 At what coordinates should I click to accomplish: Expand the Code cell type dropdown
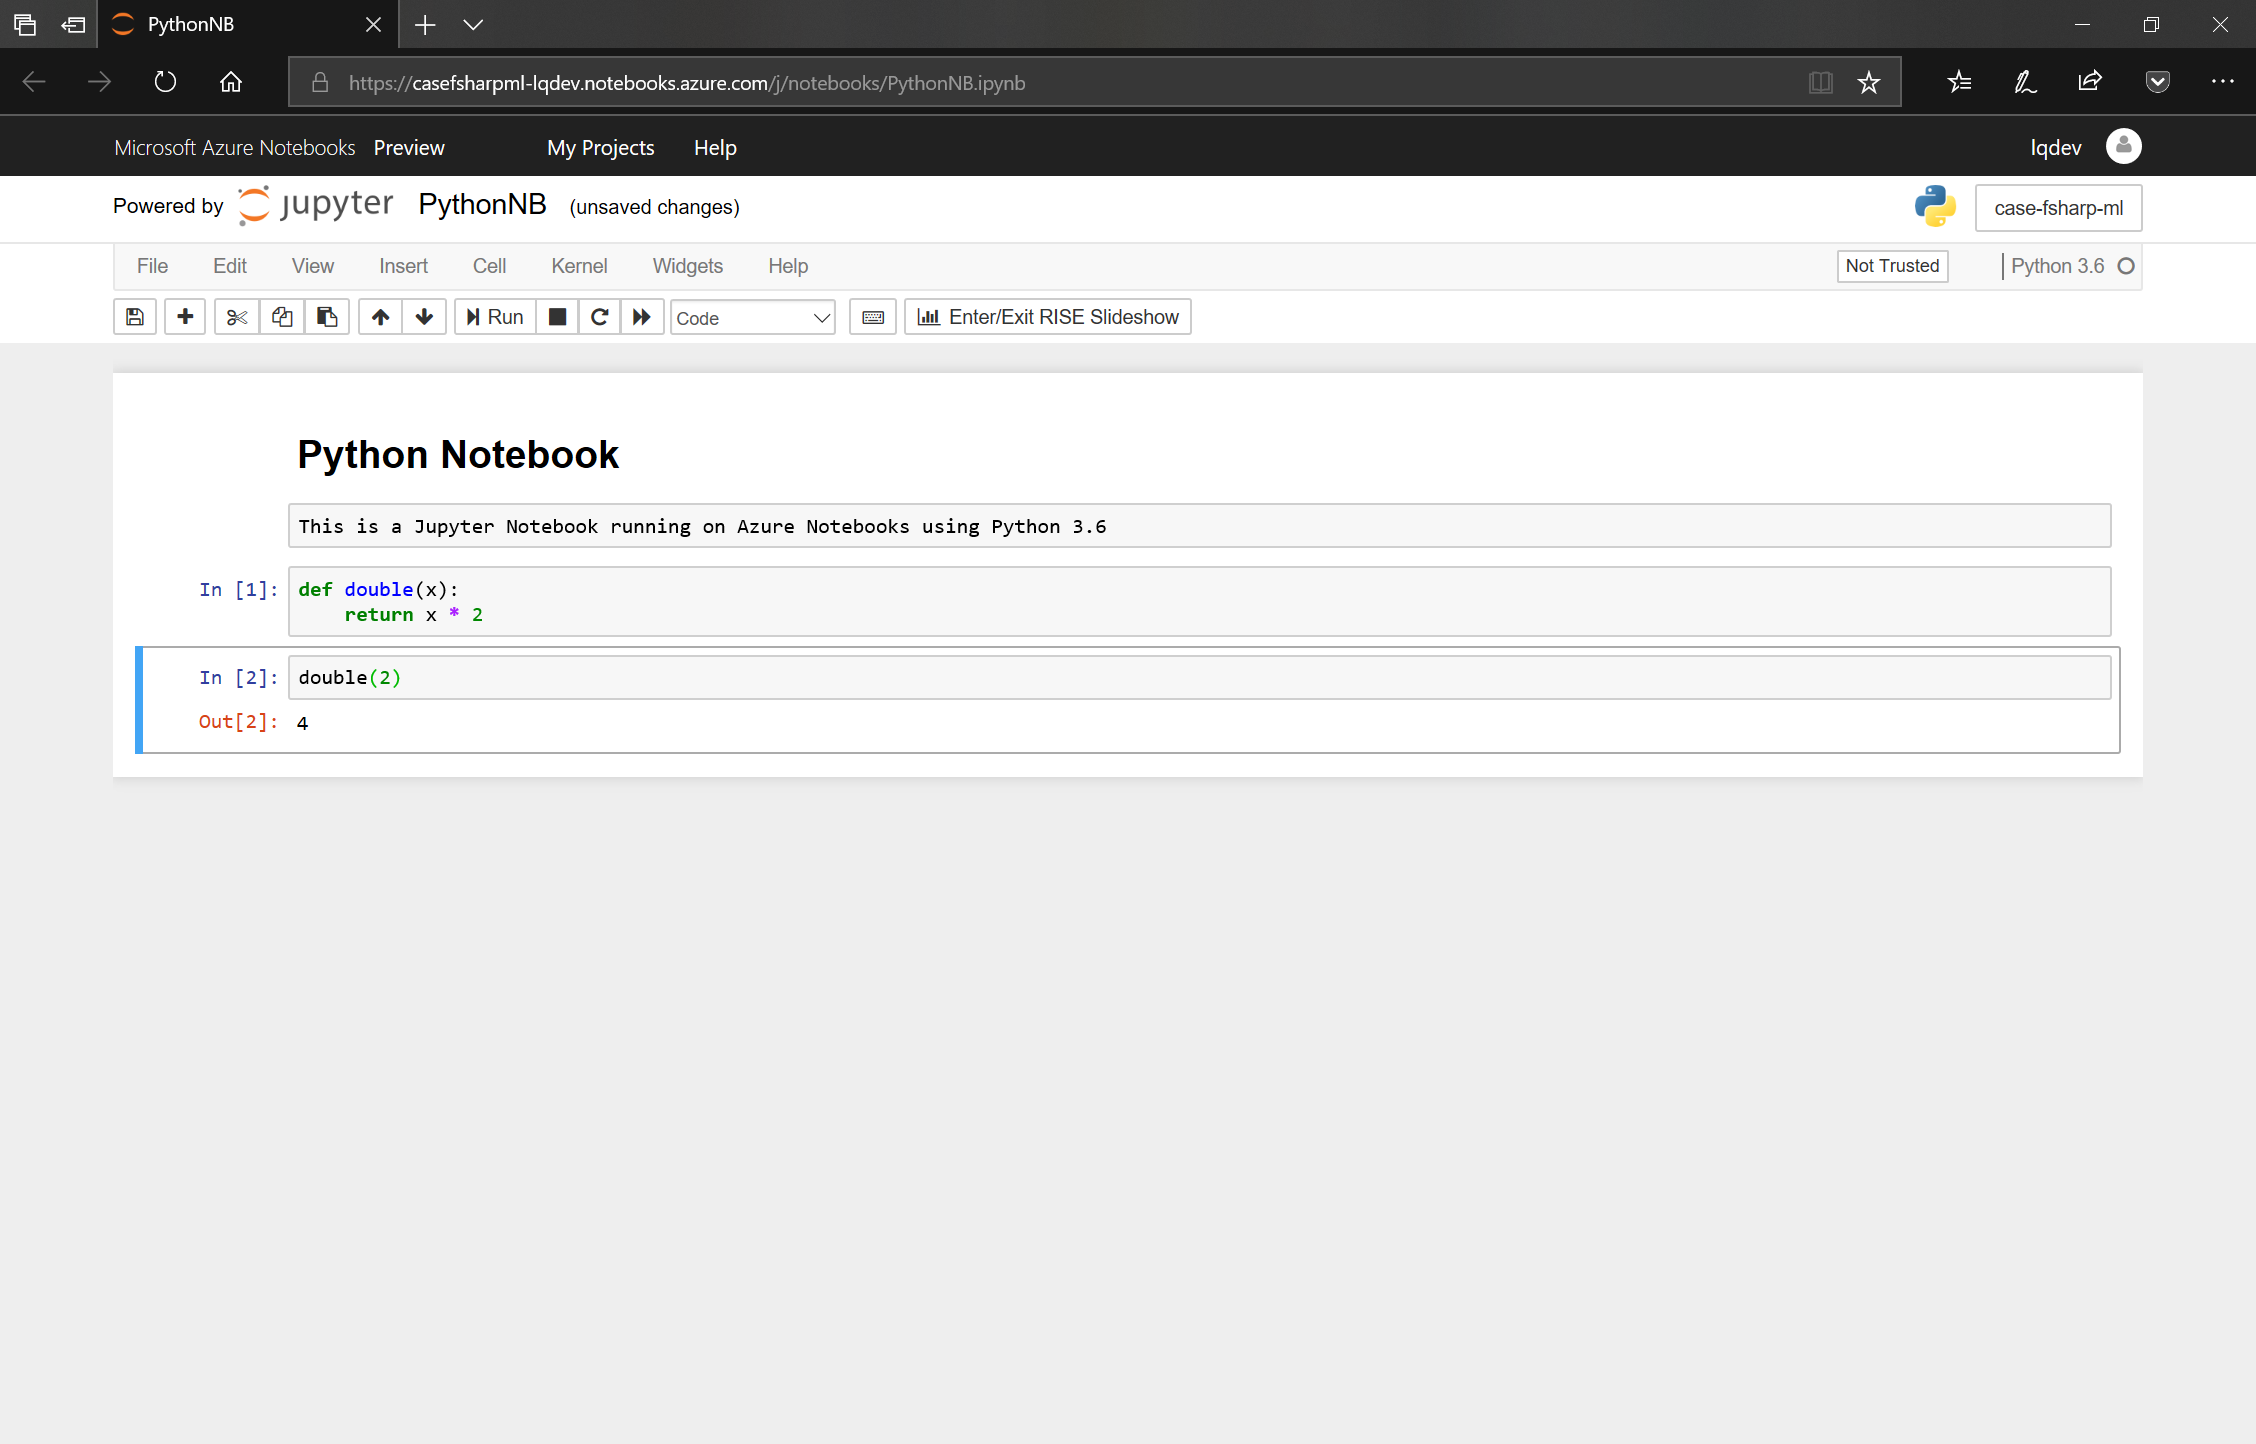coord(753,318)
